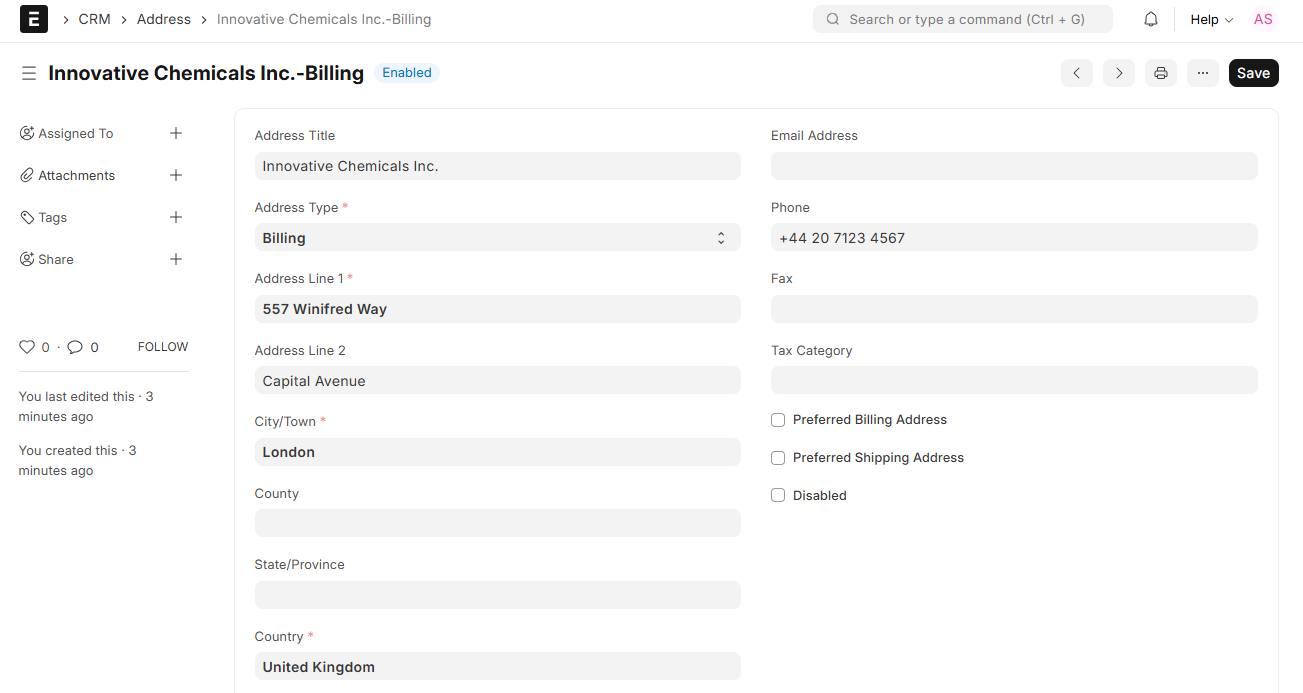Viewport: 1303px width, 693px height.
Task: Toggle the sidebar hamburger icon
Action: click(29, 73)
